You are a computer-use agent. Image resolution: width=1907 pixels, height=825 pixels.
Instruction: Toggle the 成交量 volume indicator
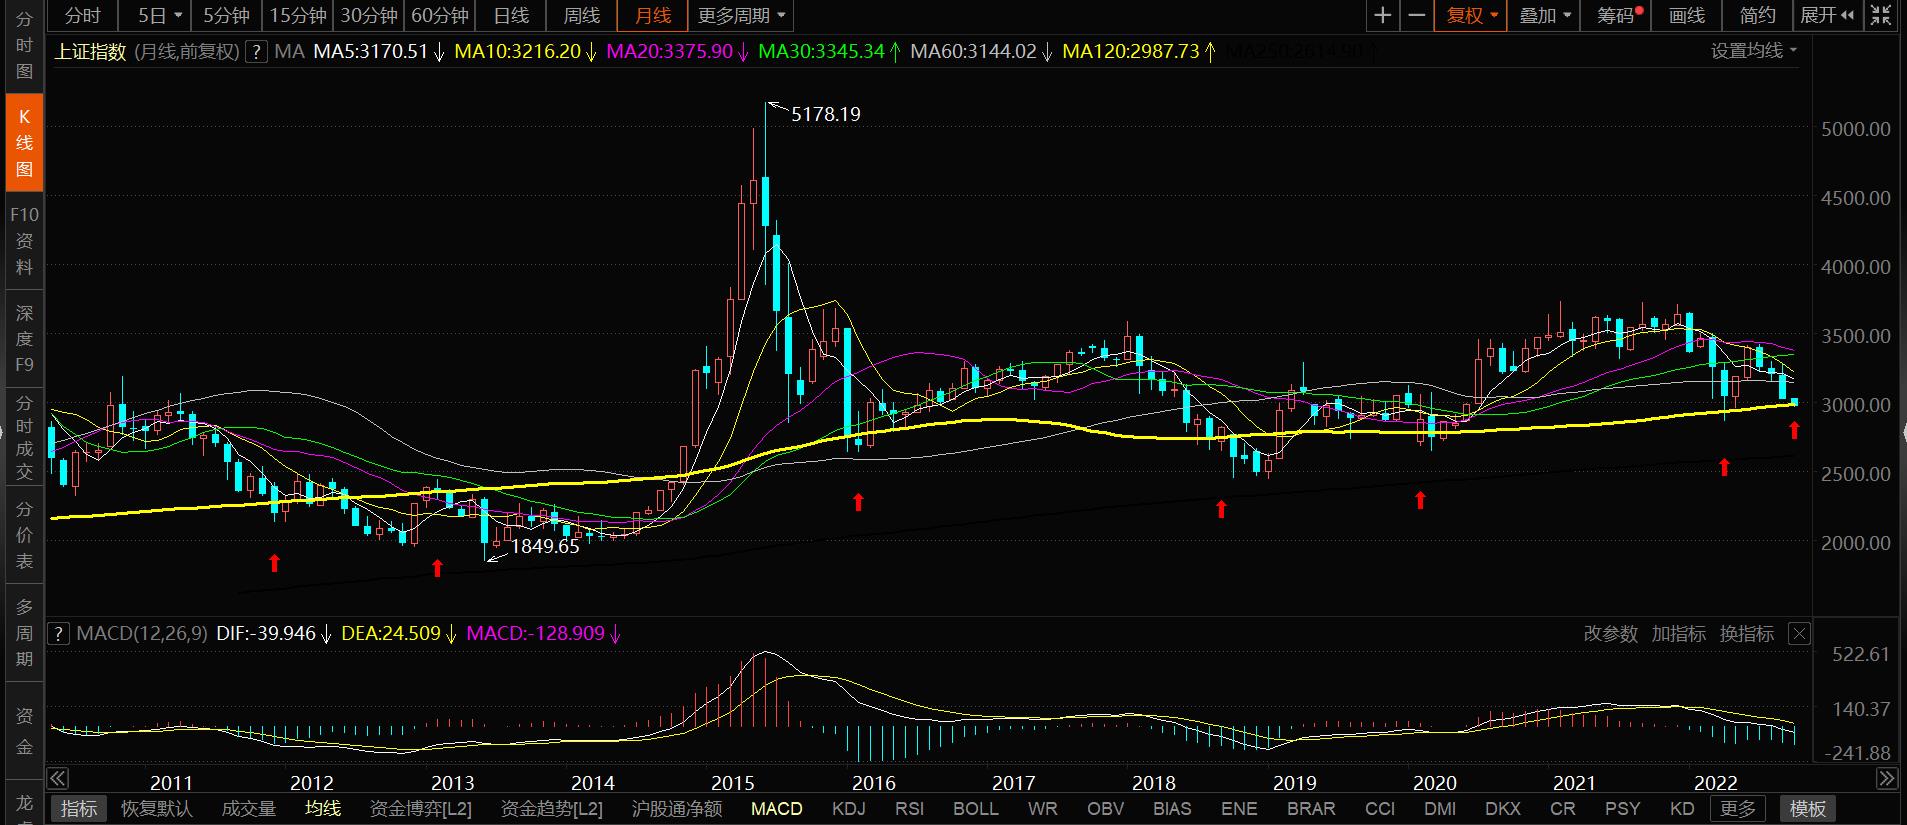coord(248,808)
